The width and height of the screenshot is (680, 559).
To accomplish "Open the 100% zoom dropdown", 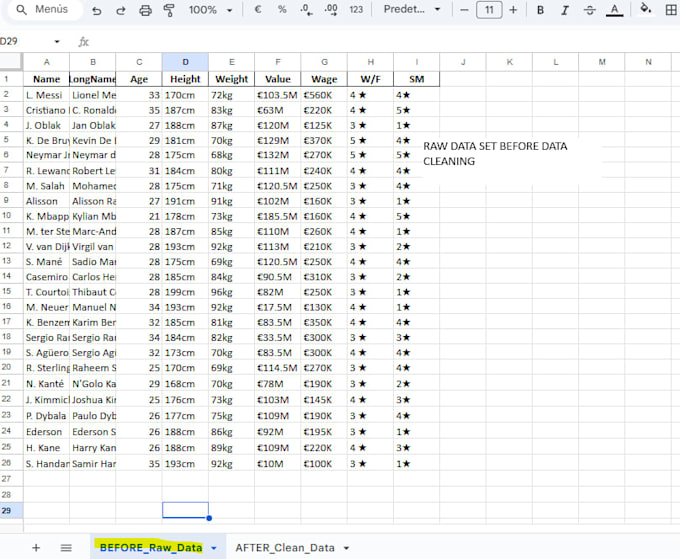I will coord(210,10).
